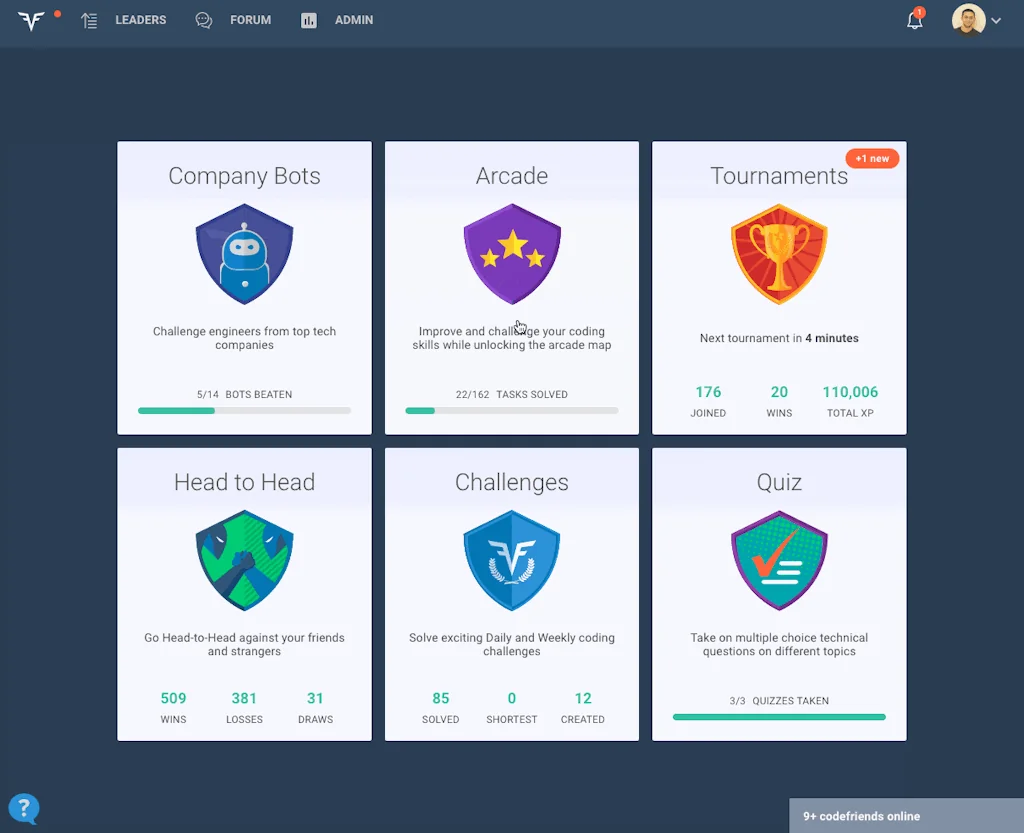Expand the '9+ codefriends online' panel
This screenshot has width=1024, height=833.
click(x=906, y=816)
